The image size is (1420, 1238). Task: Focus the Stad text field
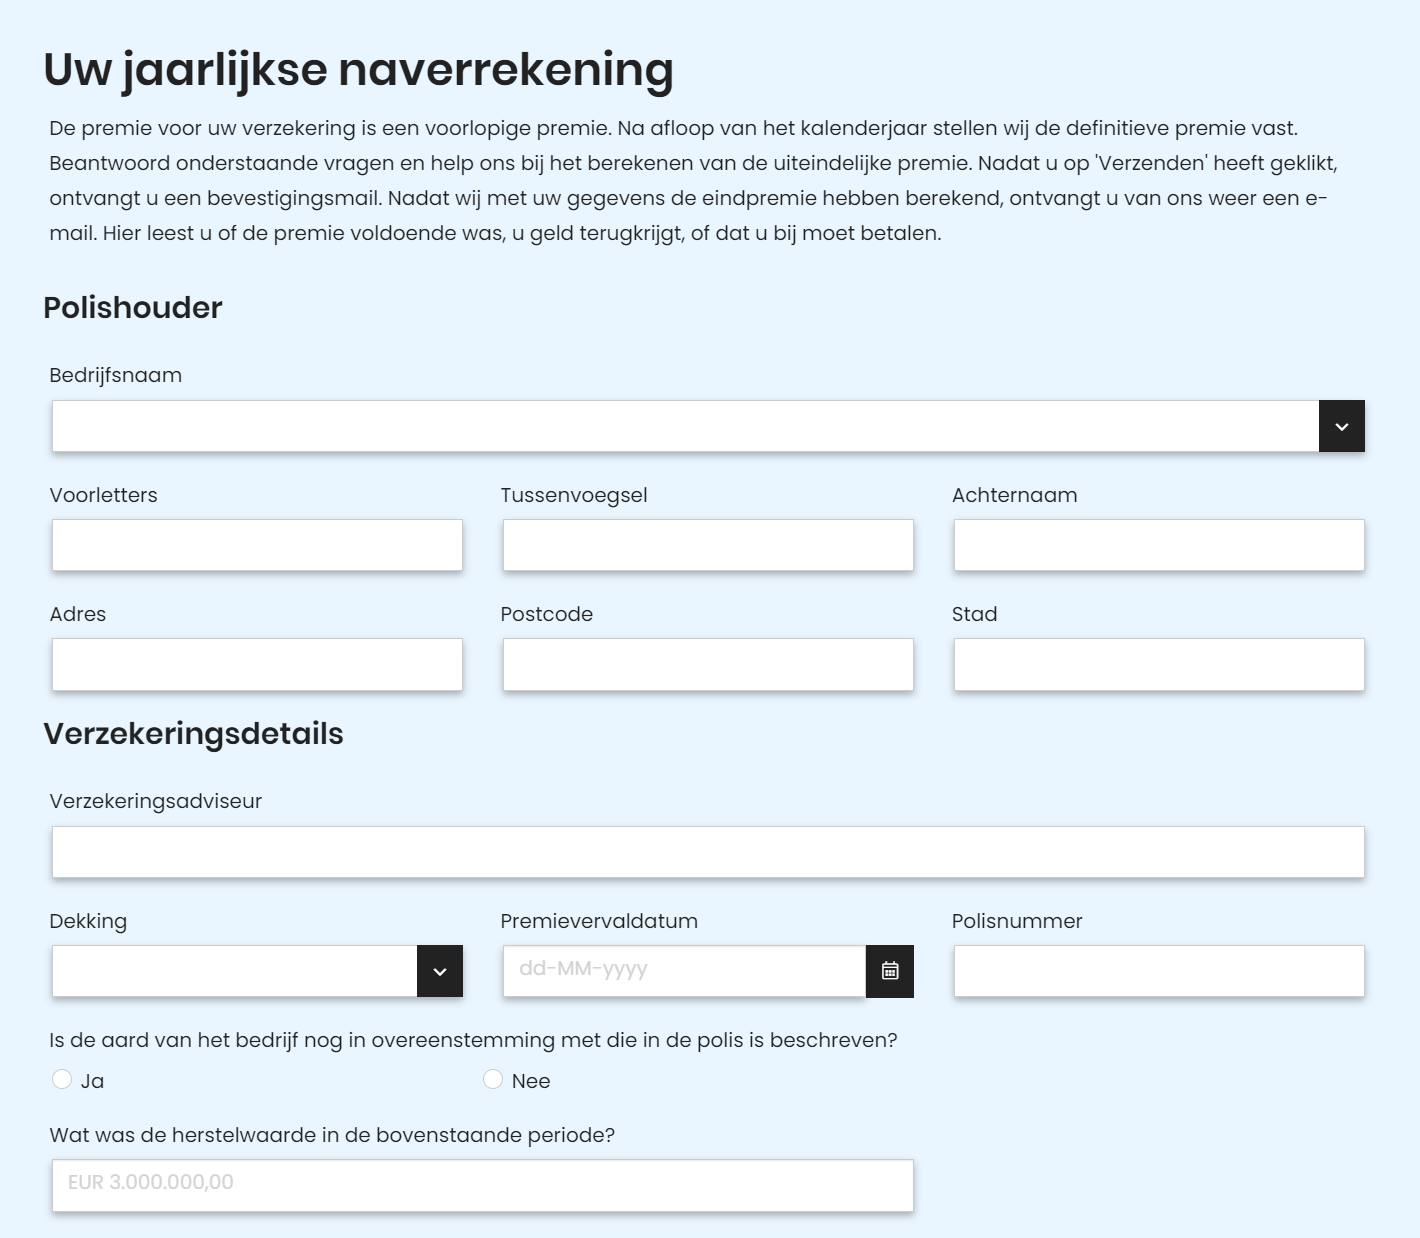click(x=1159, y=664)
